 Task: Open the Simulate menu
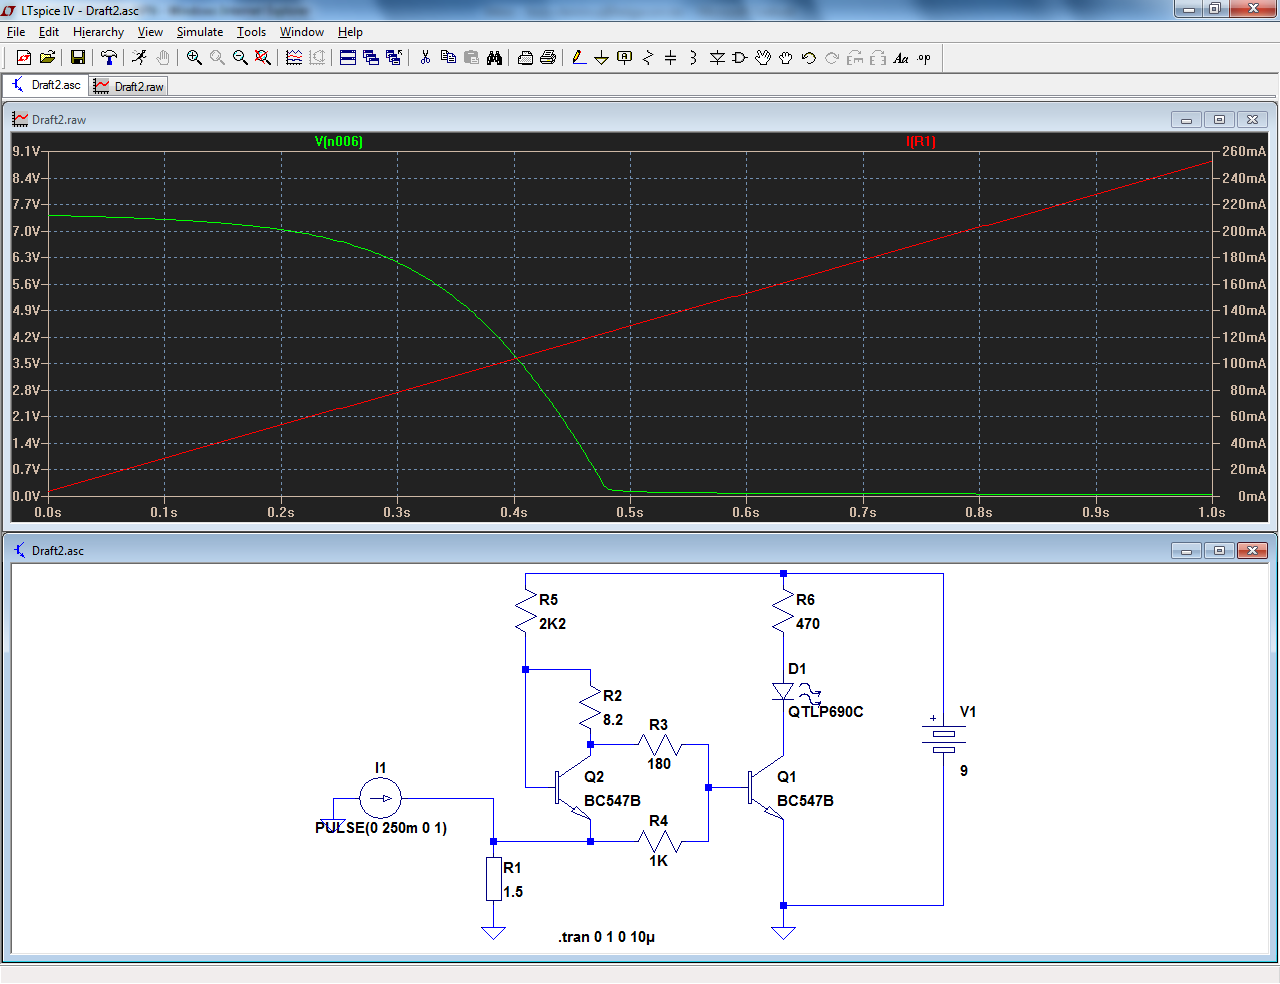pyautogui.click(x=199, y=32)
